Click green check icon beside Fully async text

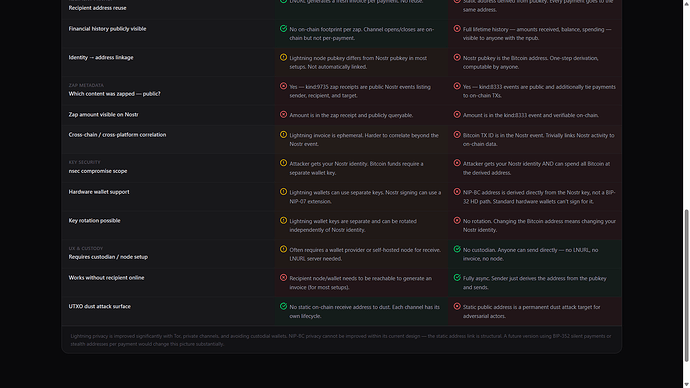(457, 278)
